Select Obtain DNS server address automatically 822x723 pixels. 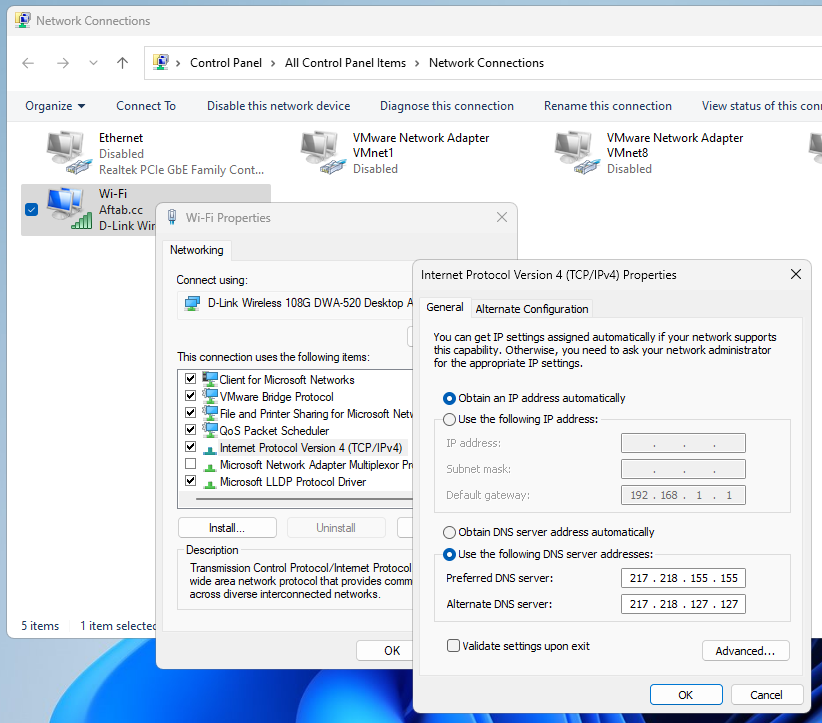[x=450, y=532]
